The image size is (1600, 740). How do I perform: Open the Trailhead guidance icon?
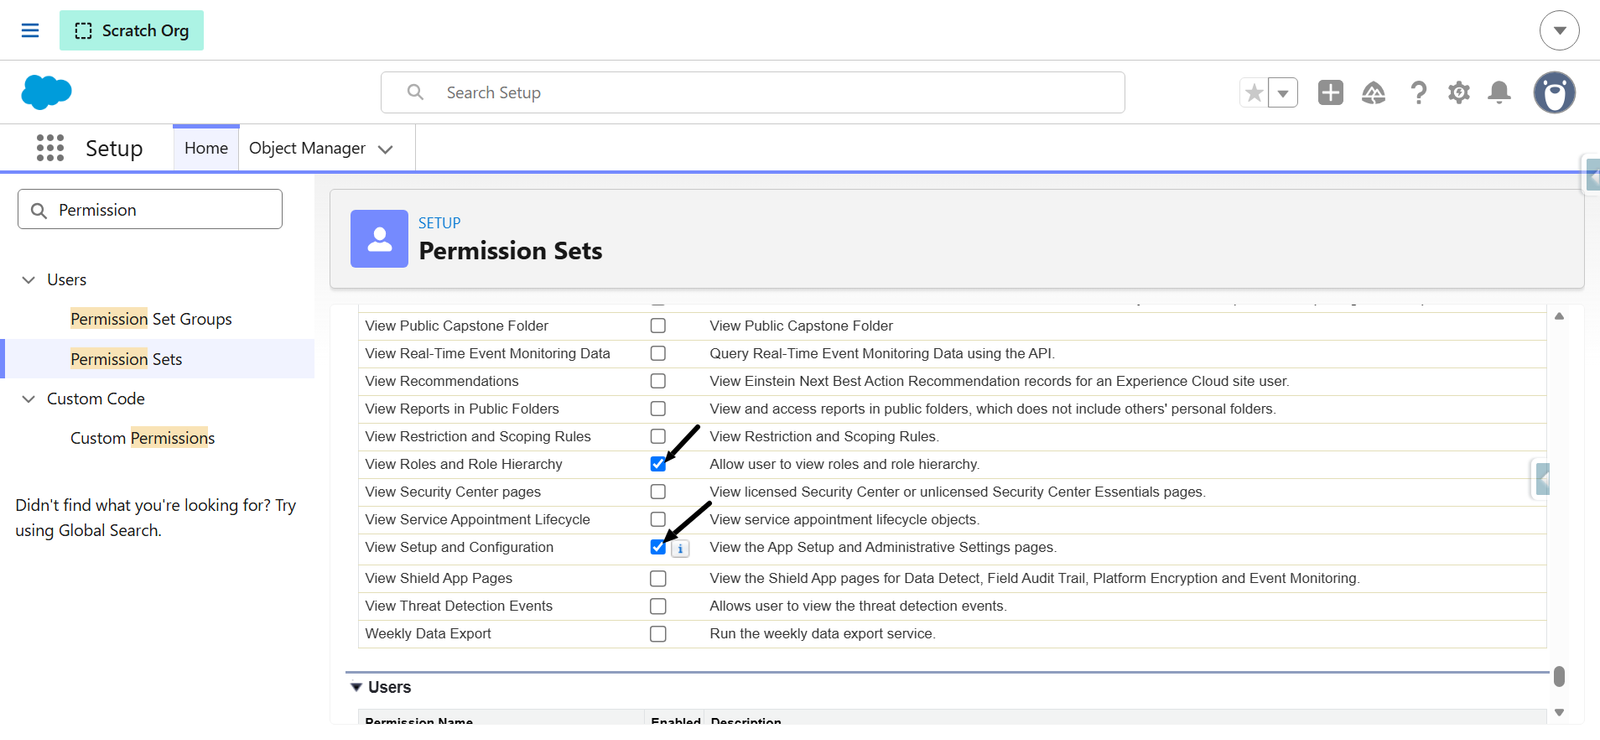tap(1374, 93)
